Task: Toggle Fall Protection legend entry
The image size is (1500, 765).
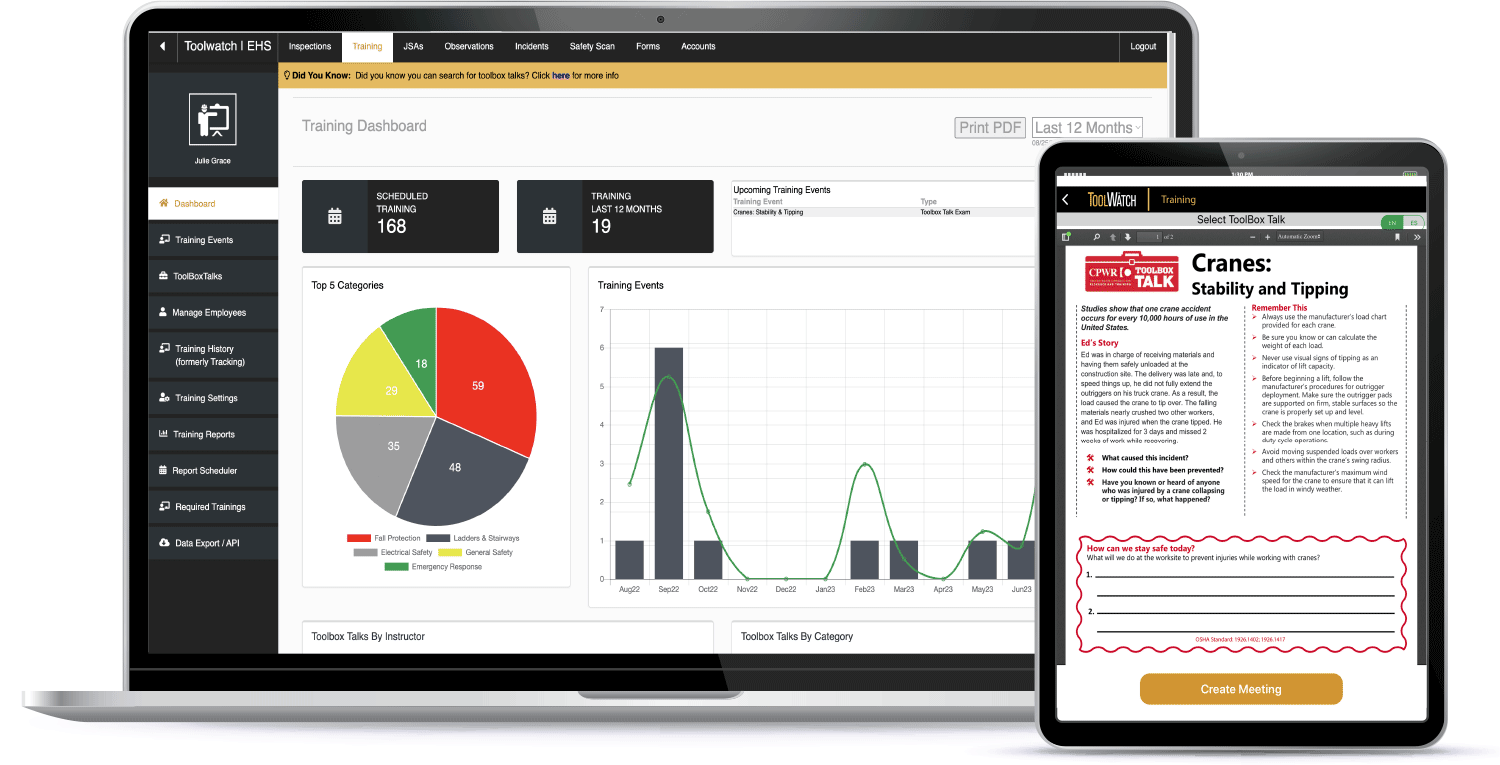Action: pos(383,538)
